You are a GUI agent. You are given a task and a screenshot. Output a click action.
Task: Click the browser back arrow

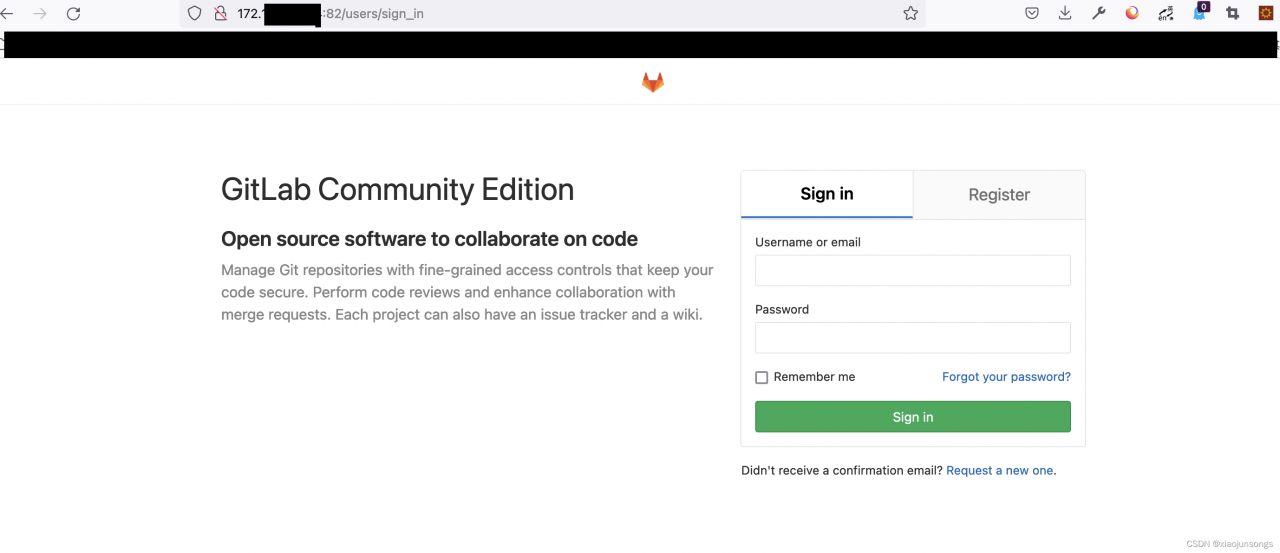7,14
